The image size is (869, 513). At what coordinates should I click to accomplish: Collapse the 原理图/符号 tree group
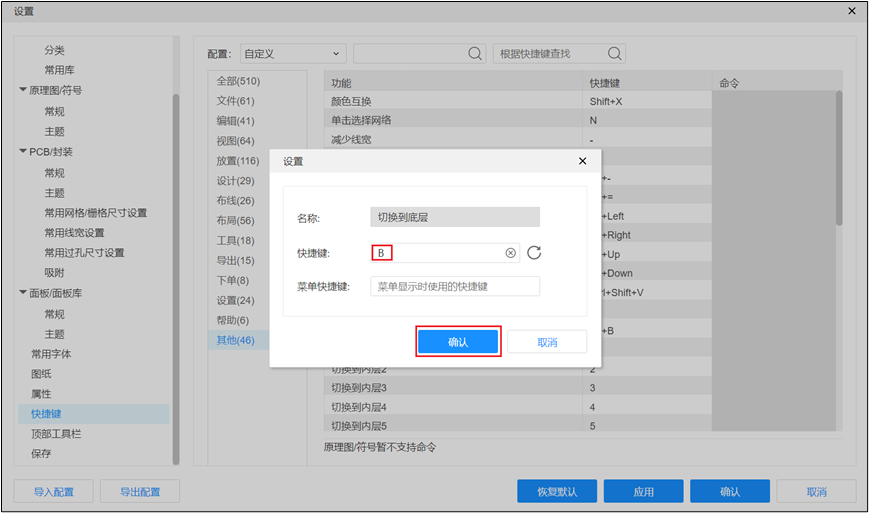point(23,90)
